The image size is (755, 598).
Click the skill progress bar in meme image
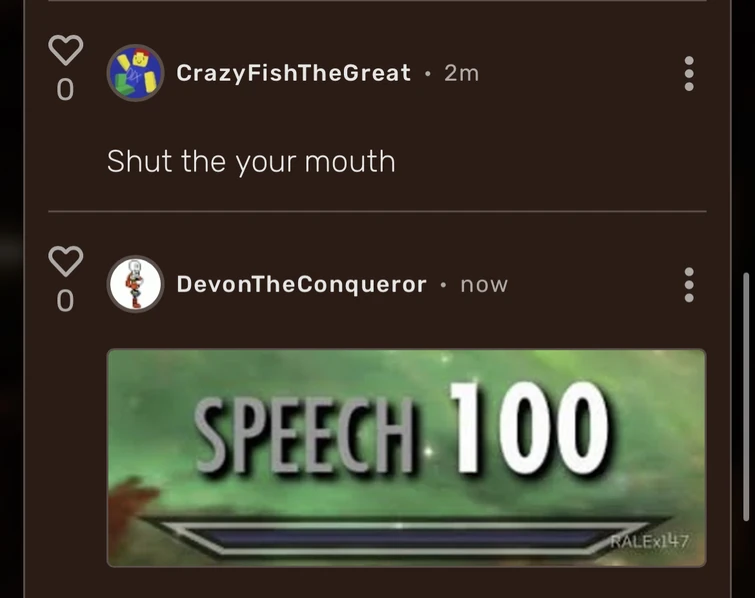(399, 536)
